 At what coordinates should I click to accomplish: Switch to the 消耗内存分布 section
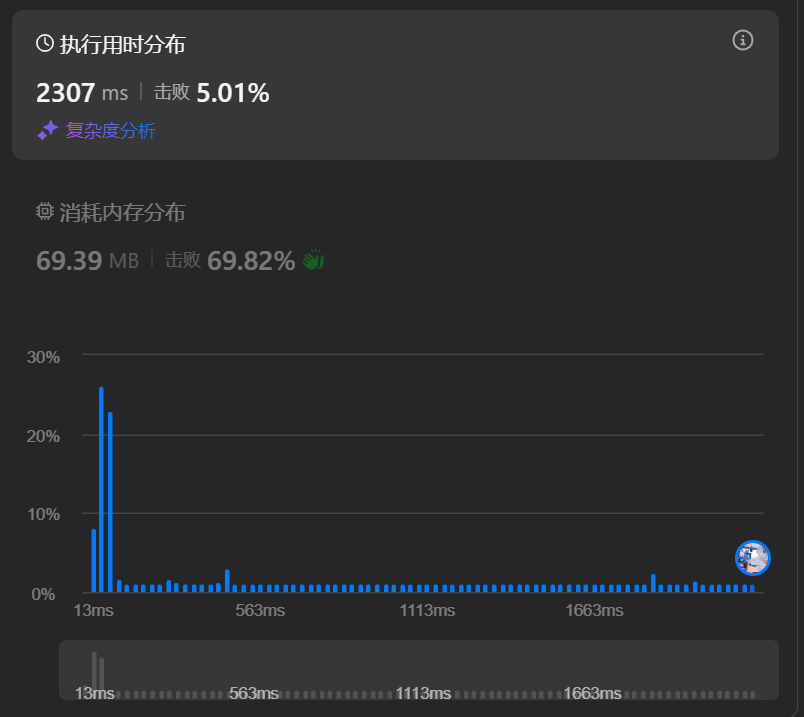tap(122, 212)
